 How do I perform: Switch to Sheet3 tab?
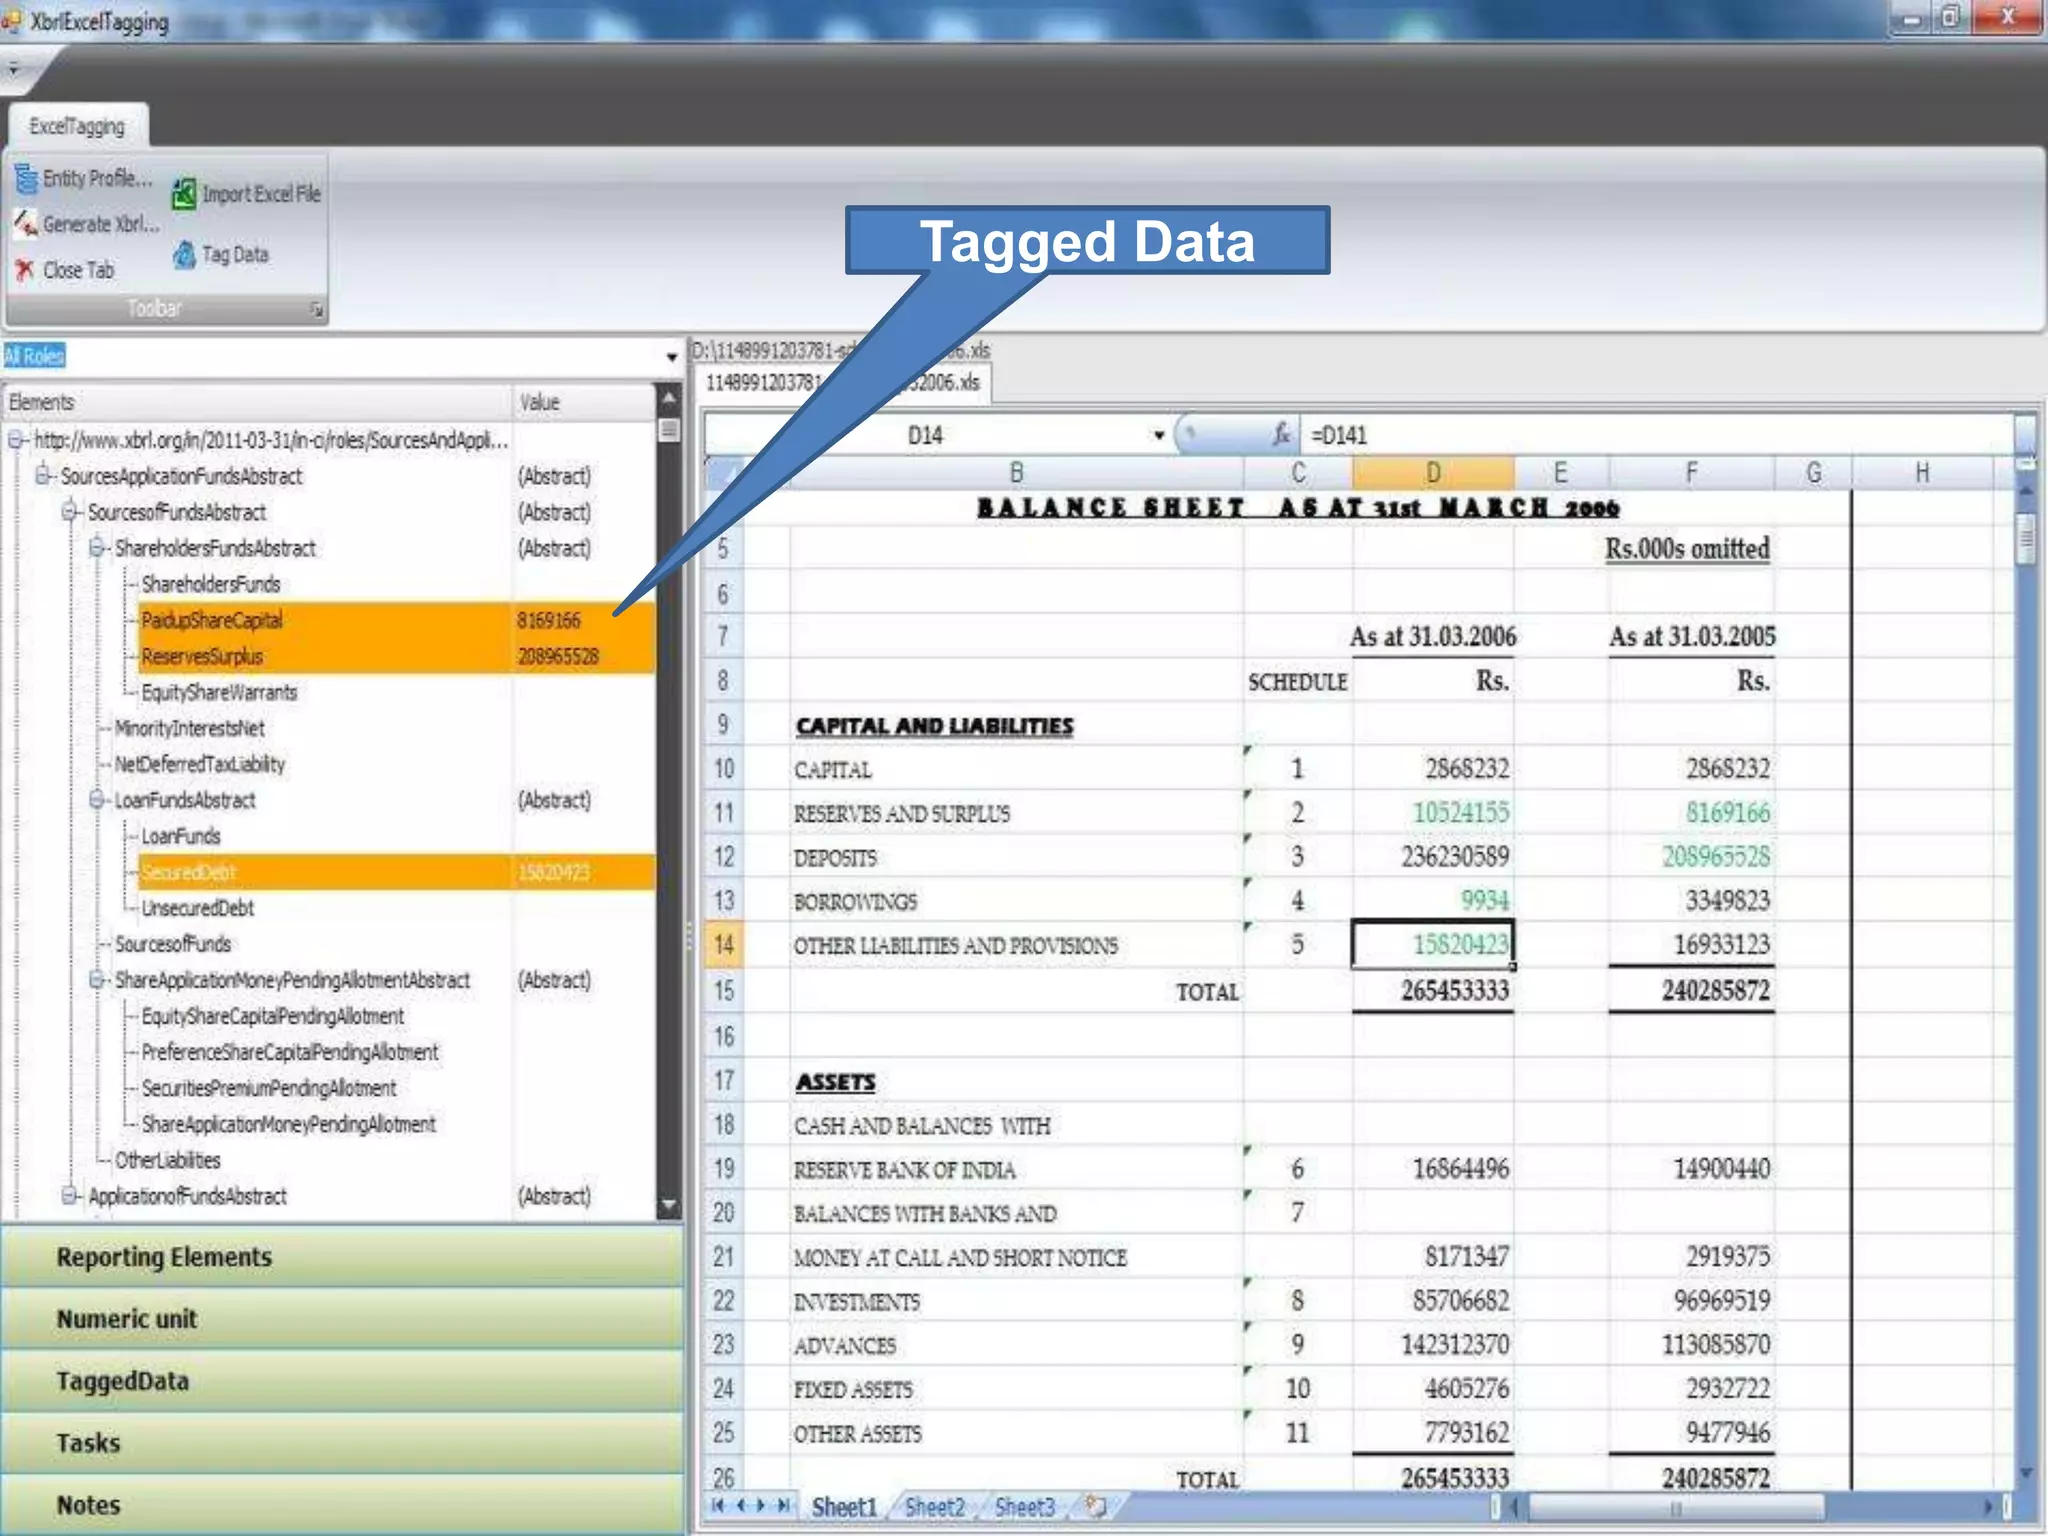coord(1024,1506)
